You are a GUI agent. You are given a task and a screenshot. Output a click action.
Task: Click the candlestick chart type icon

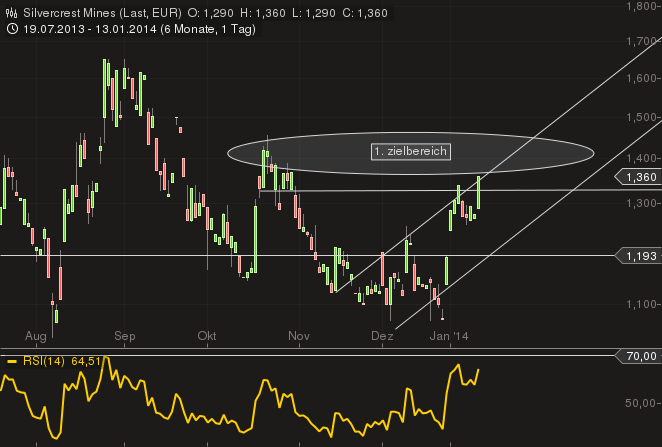click(11, 12)
